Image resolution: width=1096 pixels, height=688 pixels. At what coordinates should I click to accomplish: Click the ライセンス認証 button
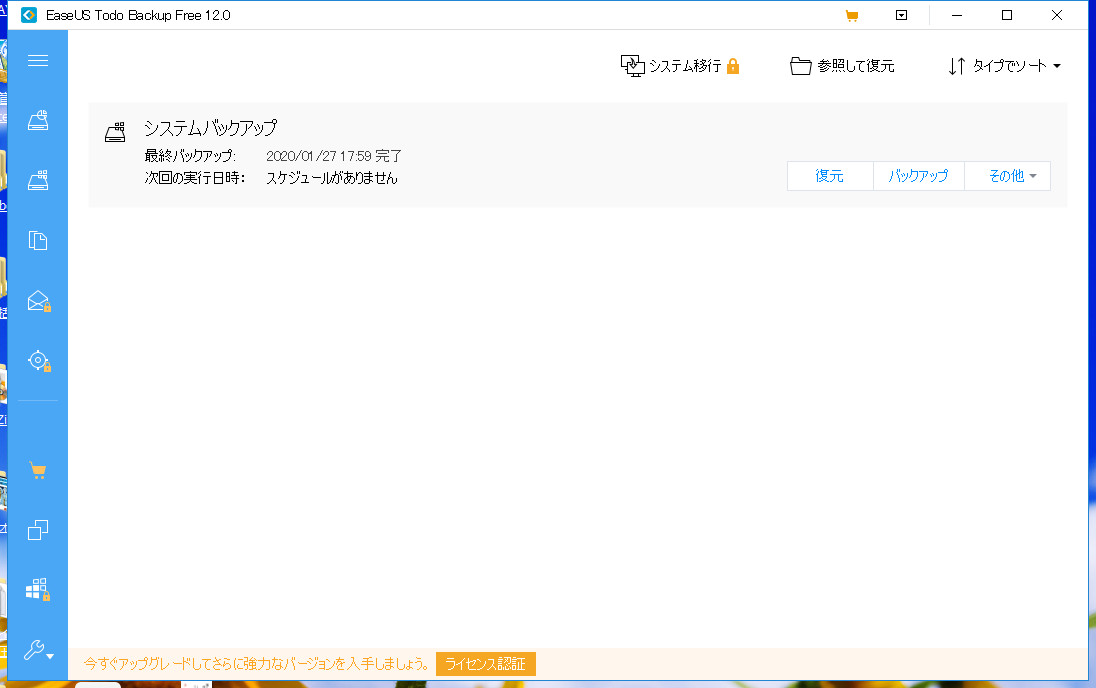click(x=486, y=664)
